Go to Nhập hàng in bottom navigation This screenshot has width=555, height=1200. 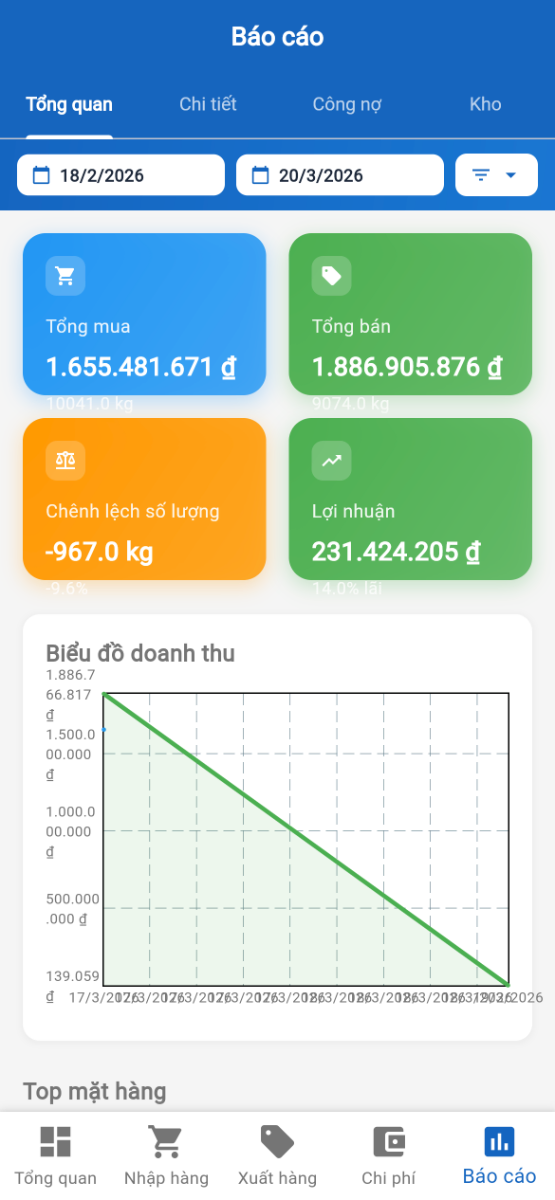(x=166, y=1156)
